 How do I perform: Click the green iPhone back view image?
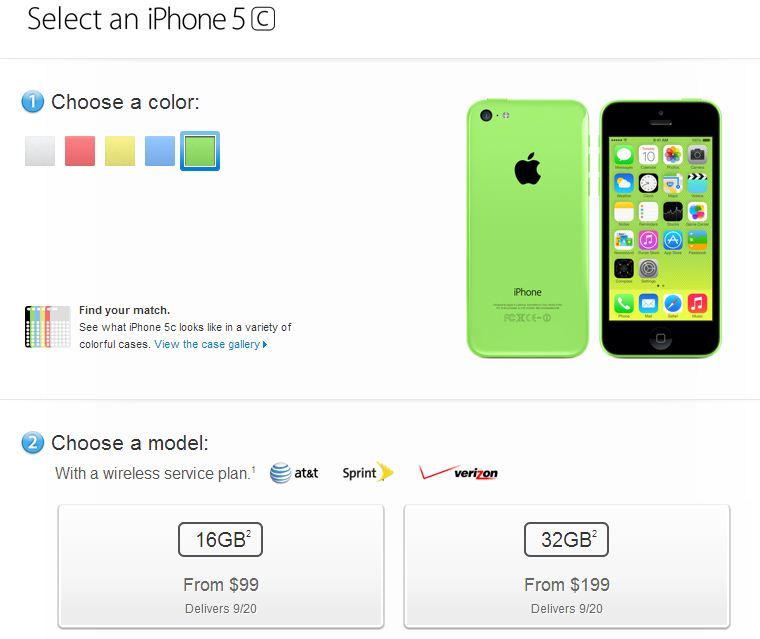point(528,229)
